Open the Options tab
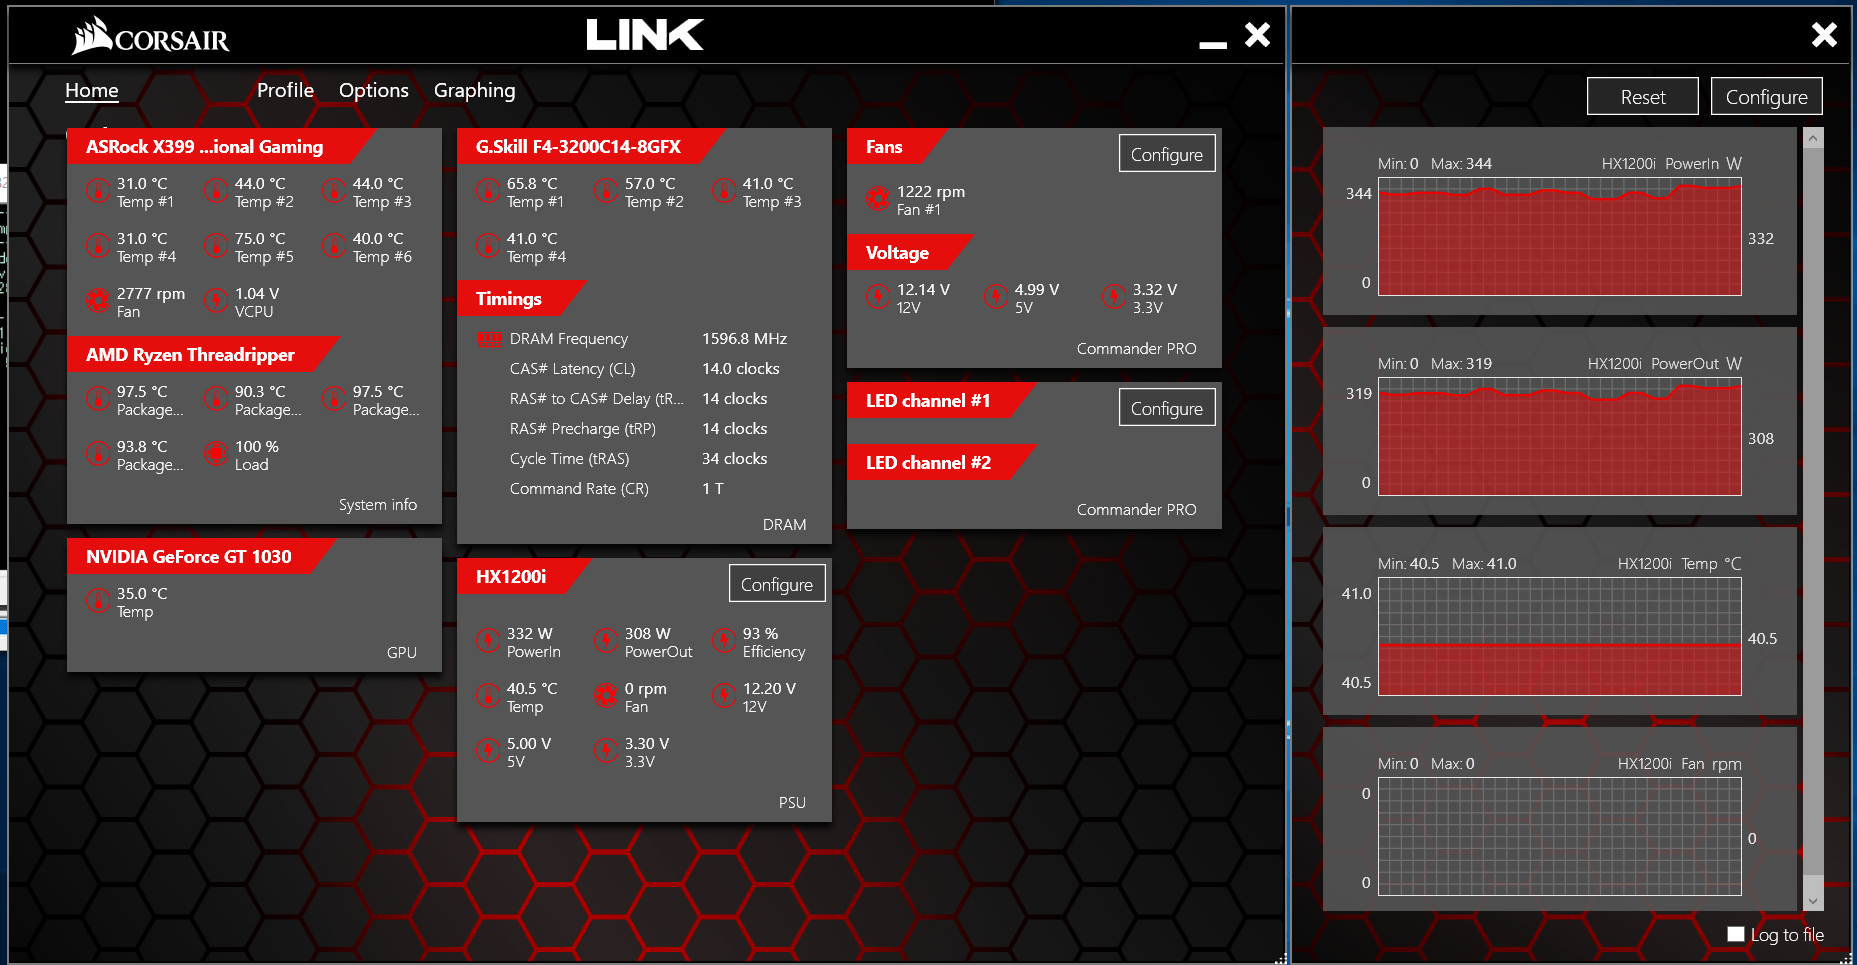1857x965 pixels. tap(373, 90)
